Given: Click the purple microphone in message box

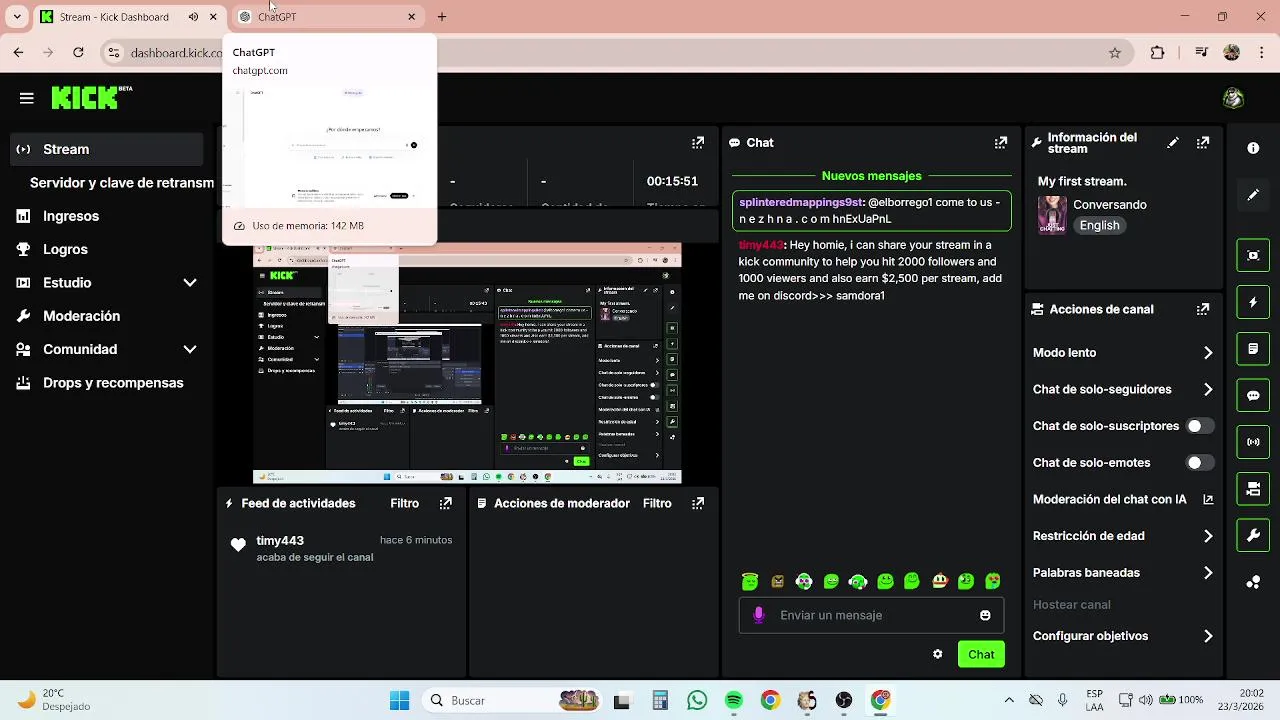Looking at the screenshot, I should [759, 615].
